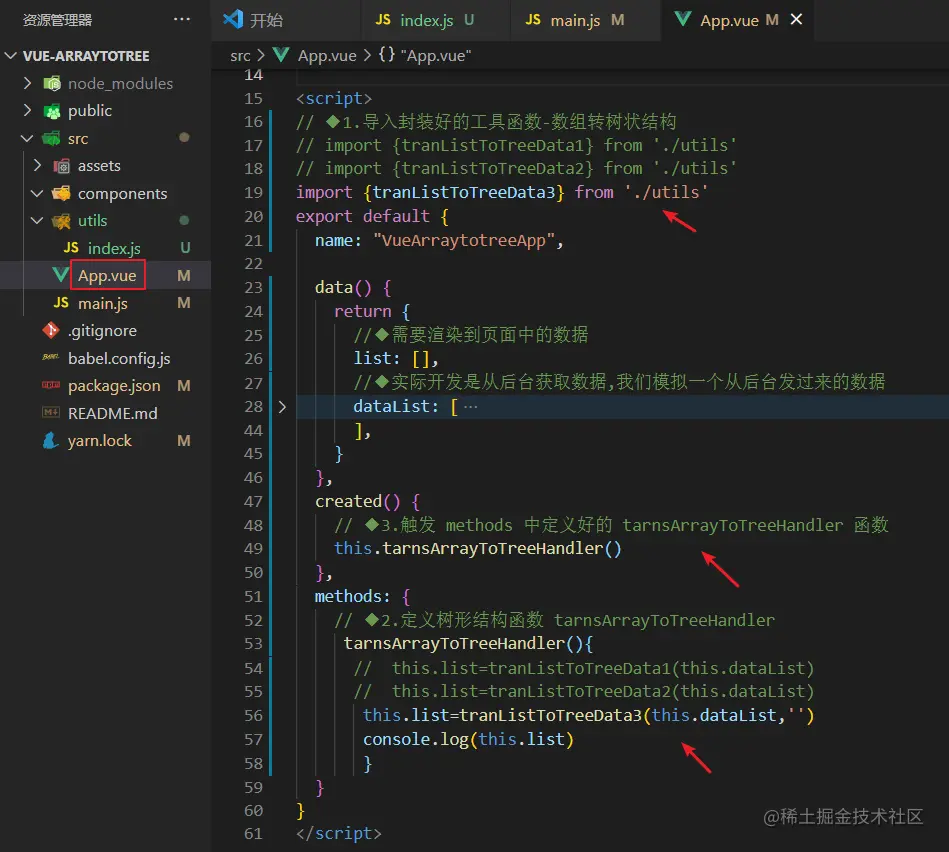Click the 资源管理器 panel title

57,20
